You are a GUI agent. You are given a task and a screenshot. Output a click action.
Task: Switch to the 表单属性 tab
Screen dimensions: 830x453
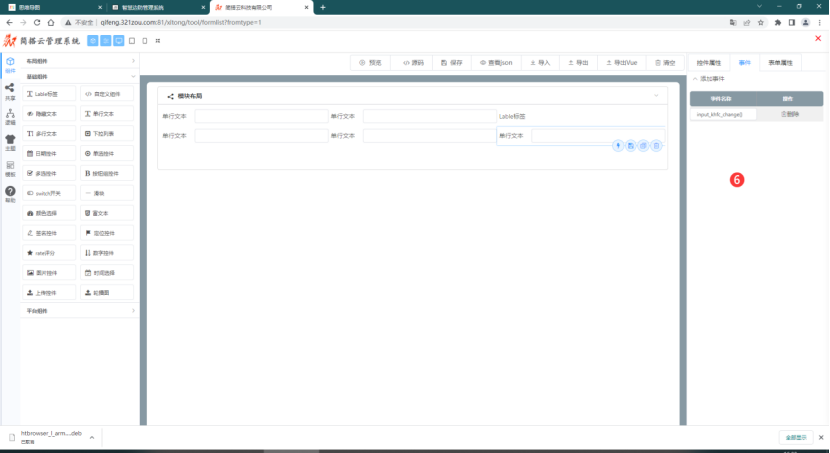(780, 62)
